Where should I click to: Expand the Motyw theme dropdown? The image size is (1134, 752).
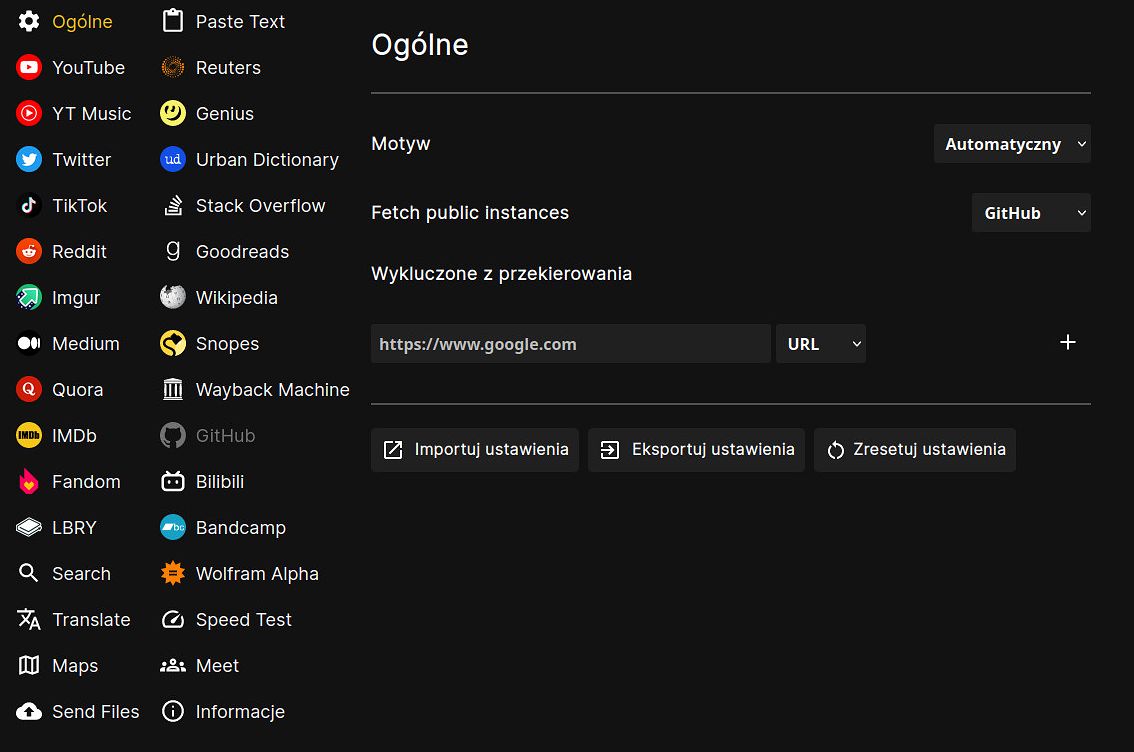point(1012,144)
